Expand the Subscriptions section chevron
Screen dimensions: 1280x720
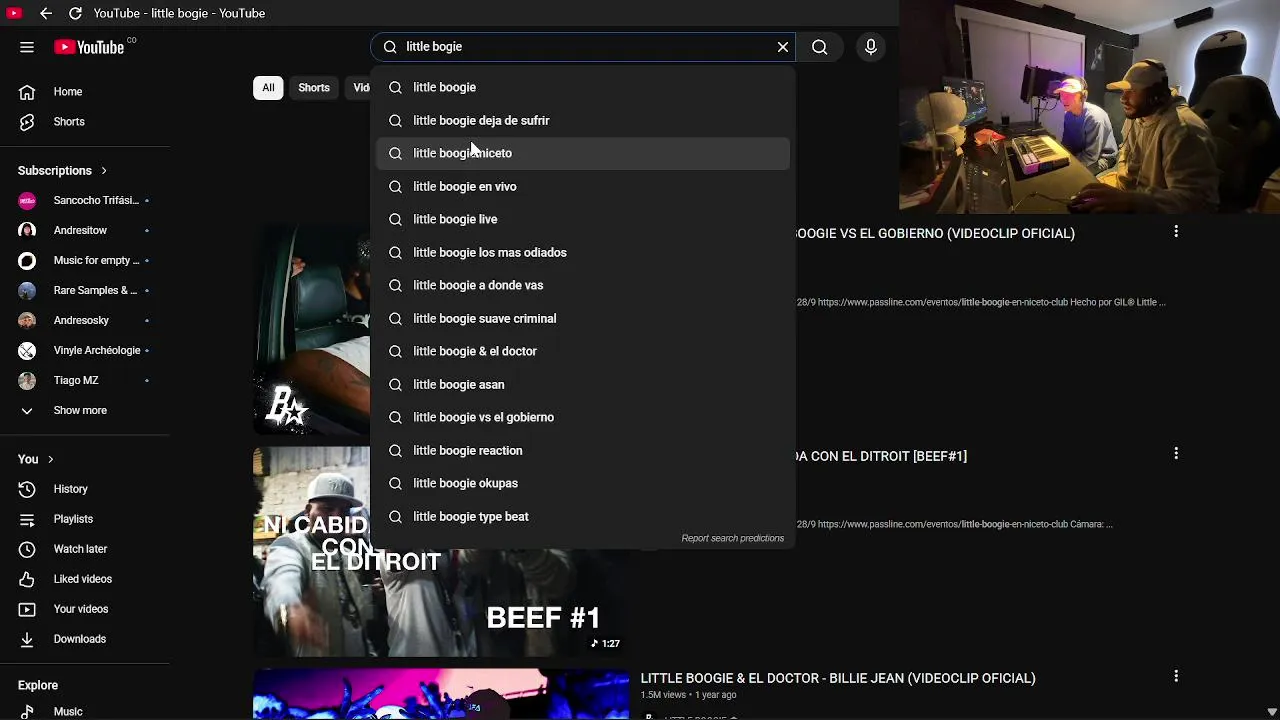coord(103,171)
